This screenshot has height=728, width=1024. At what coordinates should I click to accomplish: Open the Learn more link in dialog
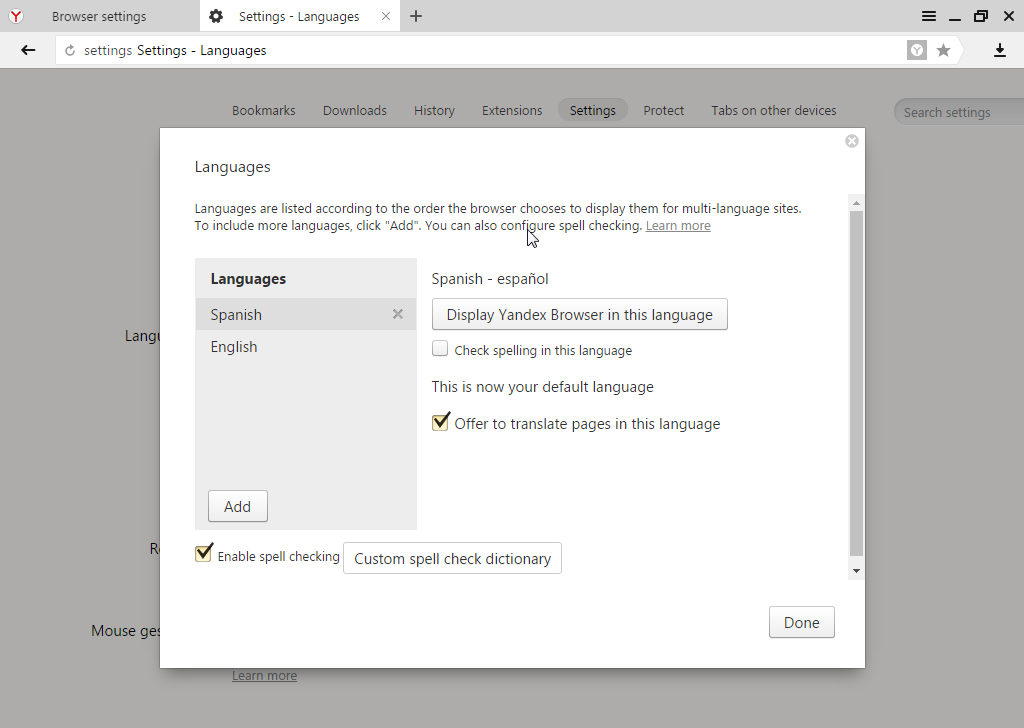[678, 226]
